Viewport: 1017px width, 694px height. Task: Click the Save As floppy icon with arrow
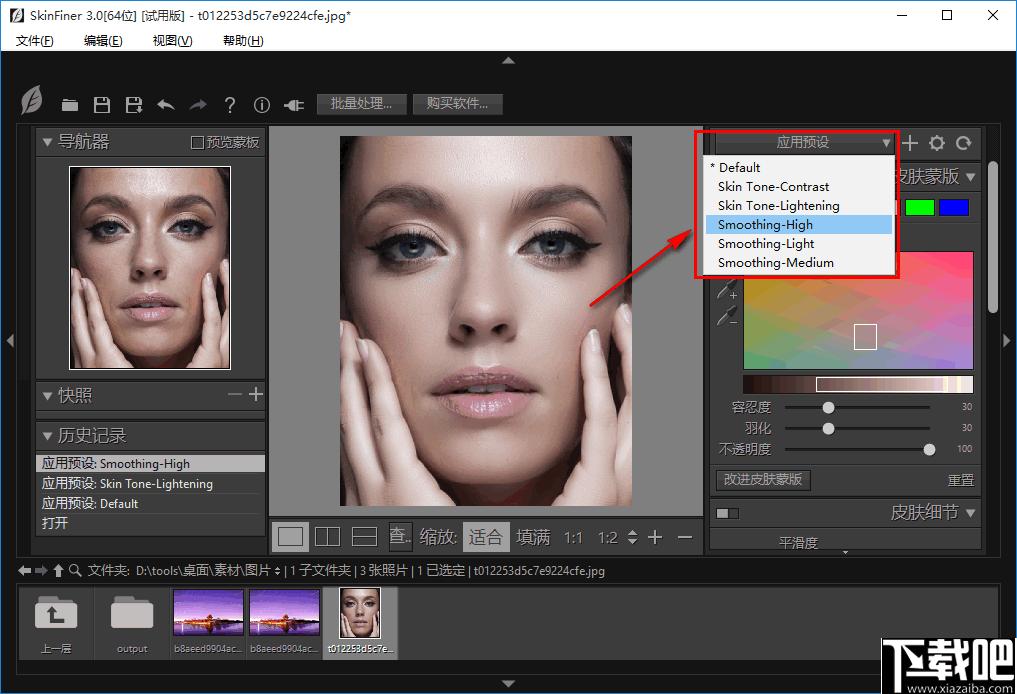(134, 105)
